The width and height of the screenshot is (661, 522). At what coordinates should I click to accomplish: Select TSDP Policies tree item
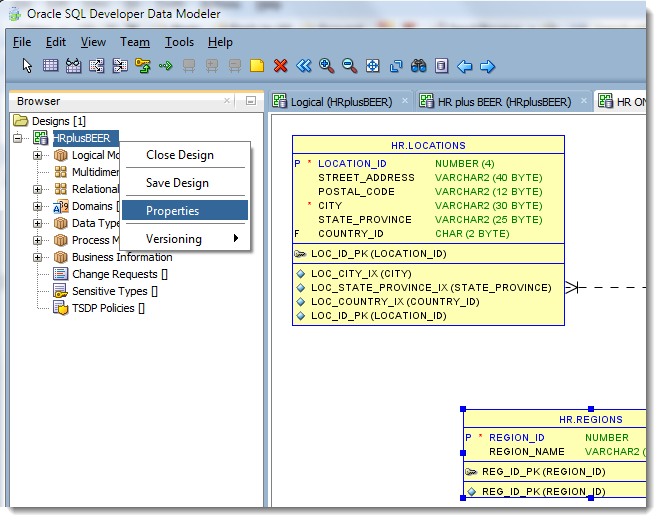108,308
